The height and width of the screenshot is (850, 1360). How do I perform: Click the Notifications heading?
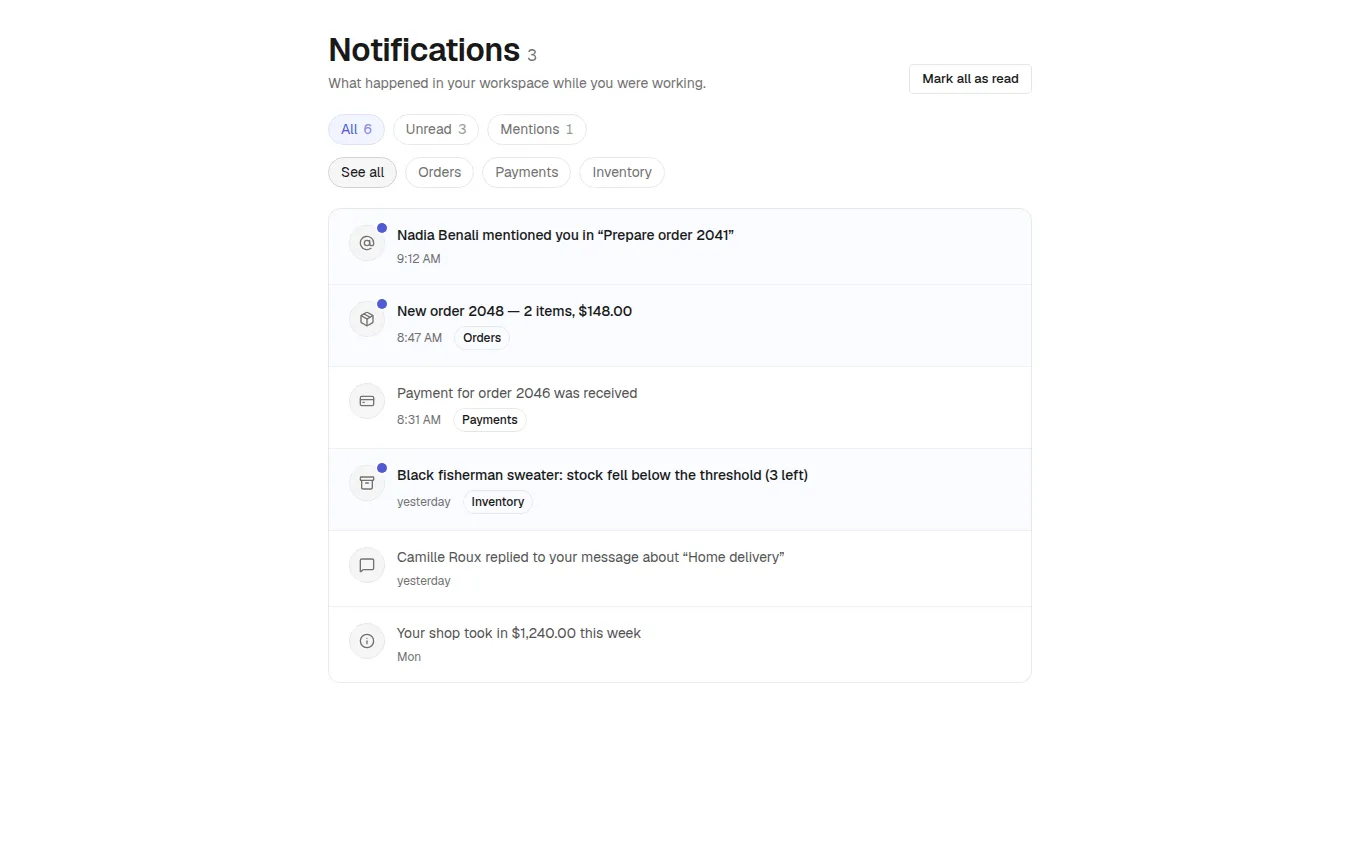tap(424, 50)
